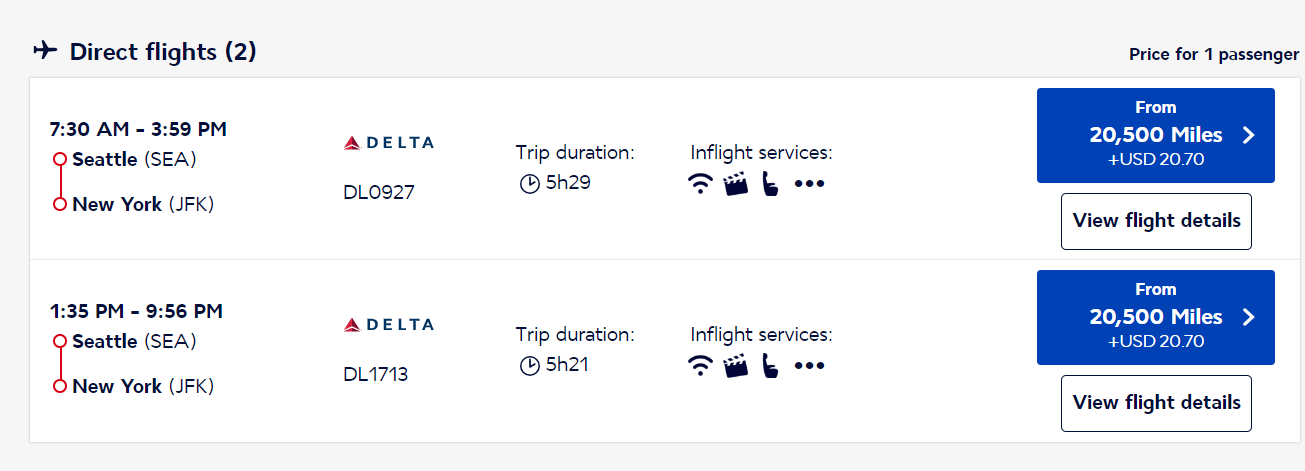Select the 20,500 Miles fare for DL1713
Image resolution: width=1305 pixels, height=471 pixels.
1155,317
